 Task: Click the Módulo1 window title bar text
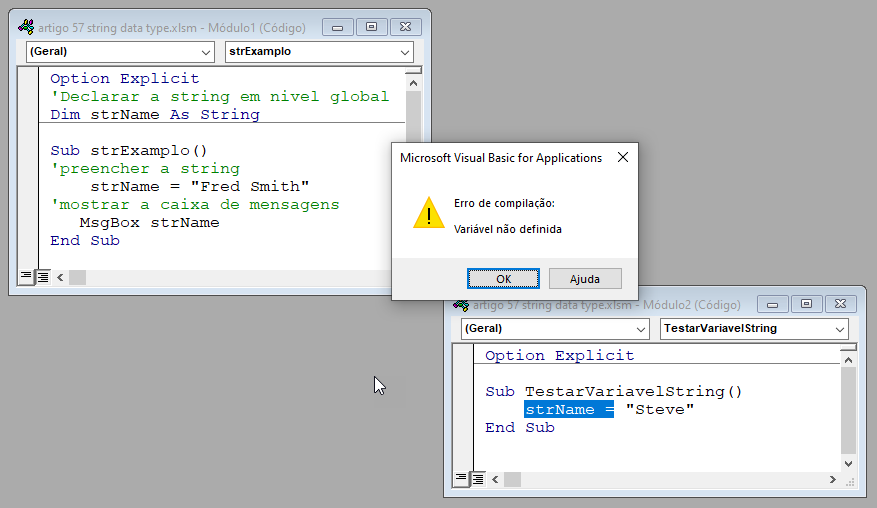coord(172,27)
